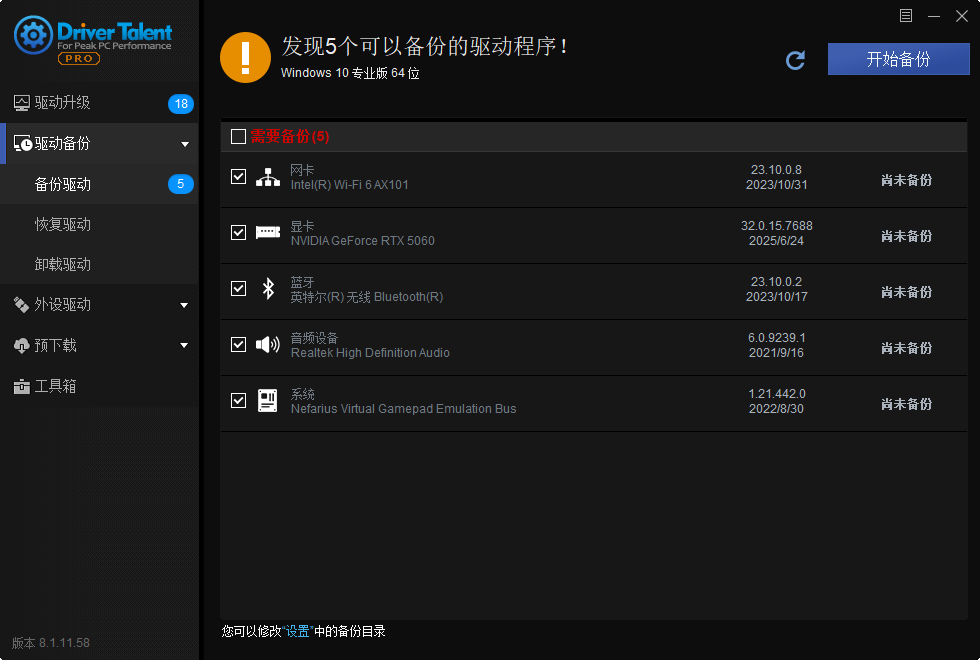Click the motherboard icon for 系统
Screen dimensions: 980x660
(x=268, y=401)
